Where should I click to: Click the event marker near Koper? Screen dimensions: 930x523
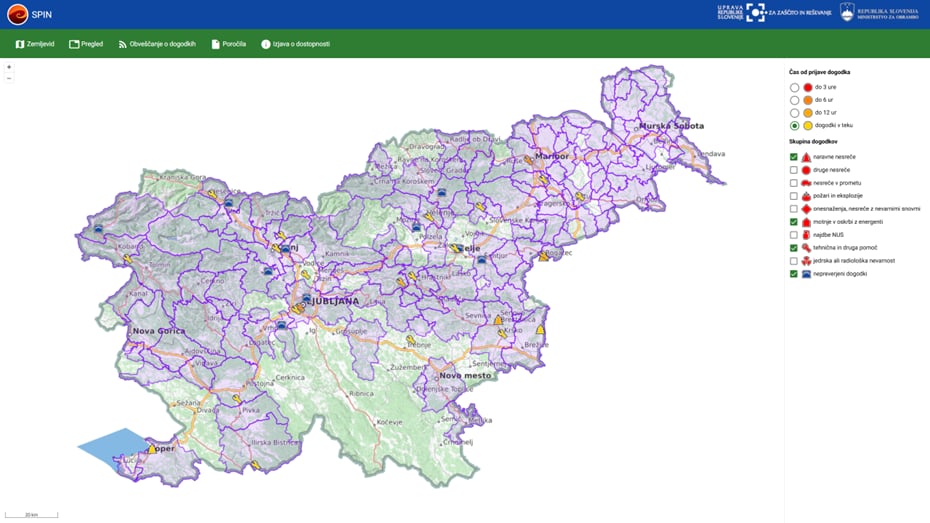coord(151,450)
